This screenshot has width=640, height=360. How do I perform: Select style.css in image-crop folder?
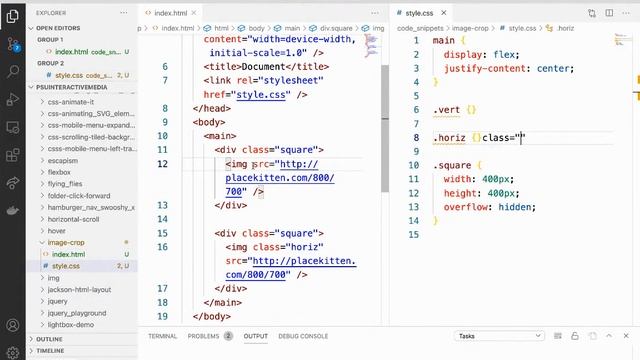[x=66, y=266]
